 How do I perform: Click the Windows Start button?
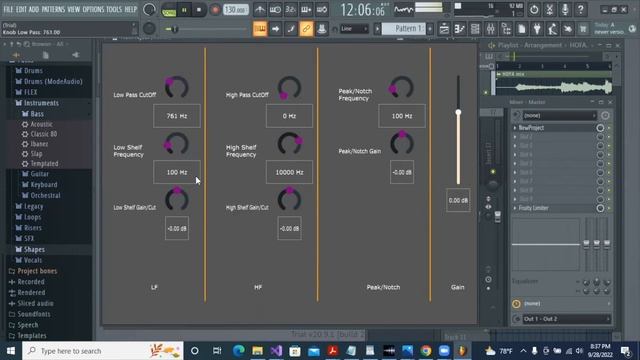pos(11,351)
